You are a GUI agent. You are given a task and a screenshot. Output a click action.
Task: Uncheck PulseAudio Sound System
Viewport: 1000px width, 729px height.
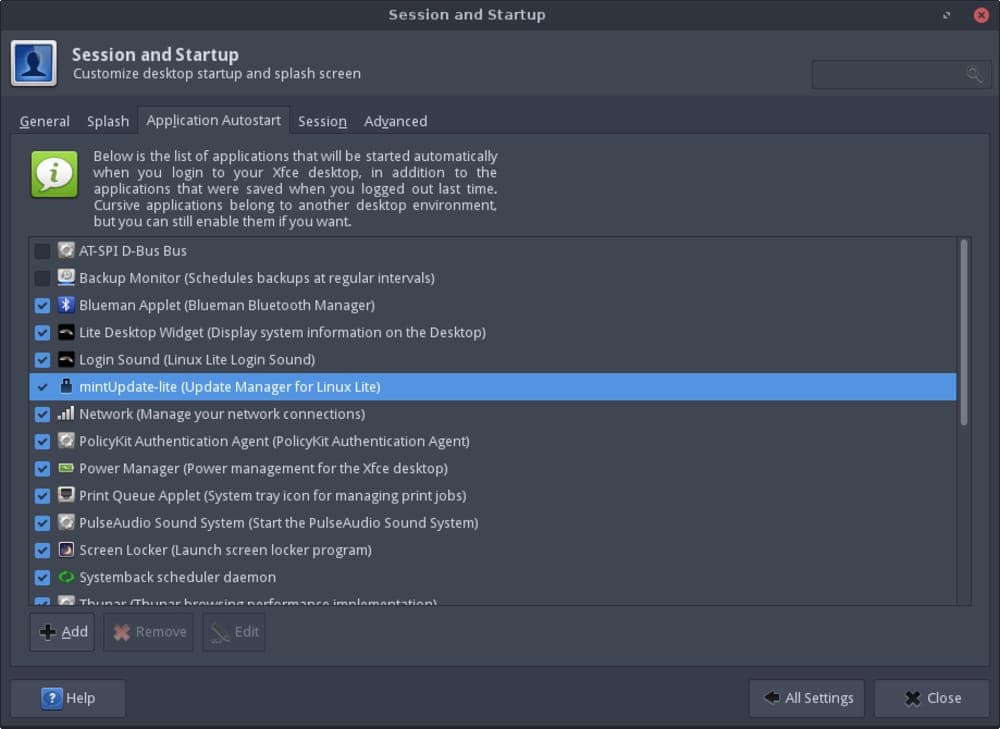tap(42, 524)
